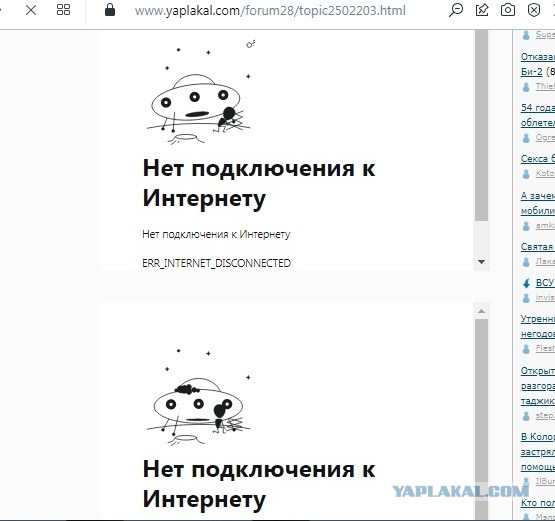Open the sidebar topic starting 'Отказа'
Viewport: 555px width, 521px height.
pyautogui.click(x=538, y=57)
